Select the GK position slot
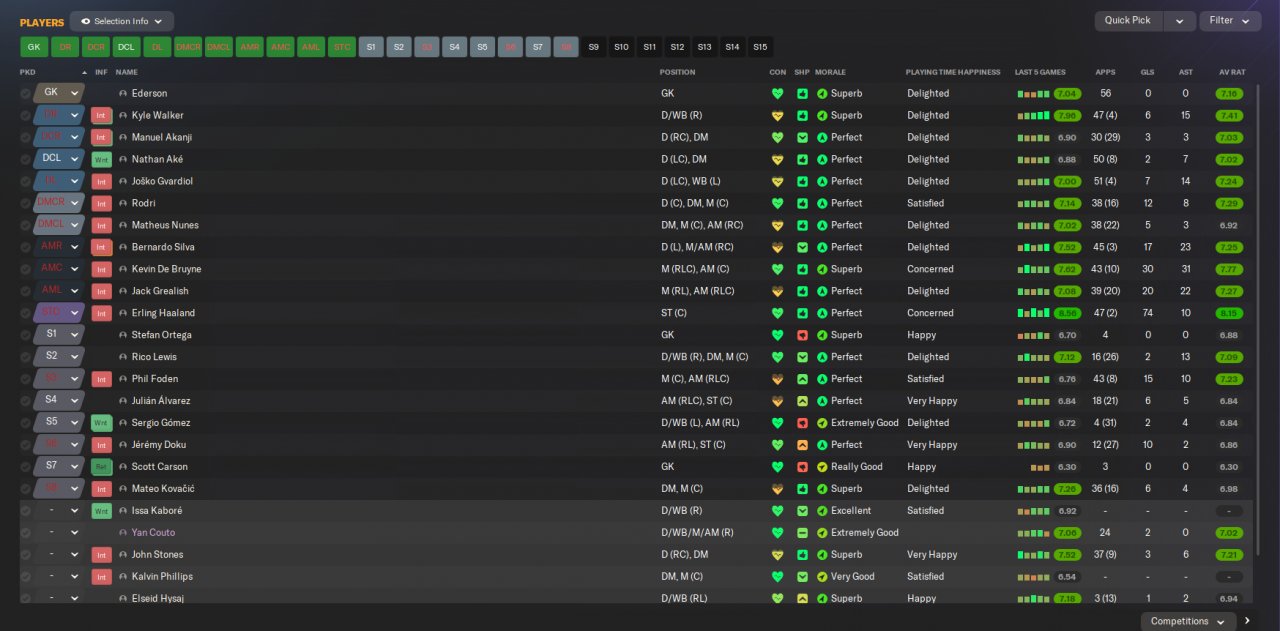This screenshot has height=631, width=1280. pos(34,47)
